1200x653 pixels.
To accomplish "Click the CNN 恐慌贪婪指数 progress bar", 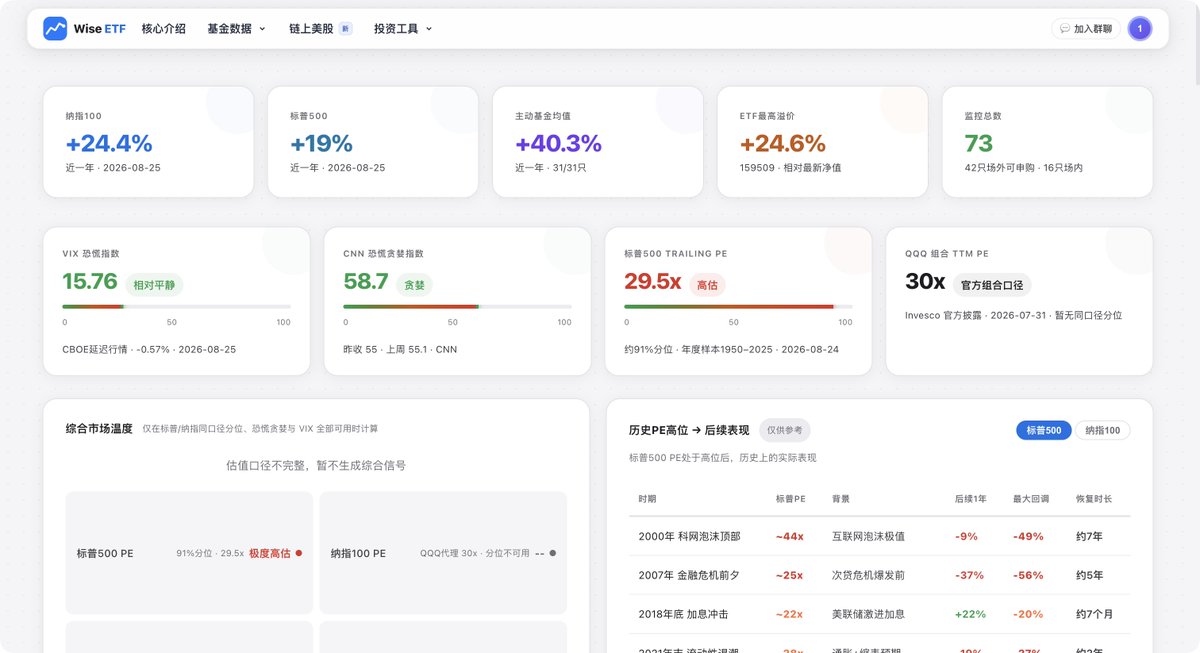I will pos(458,306).
